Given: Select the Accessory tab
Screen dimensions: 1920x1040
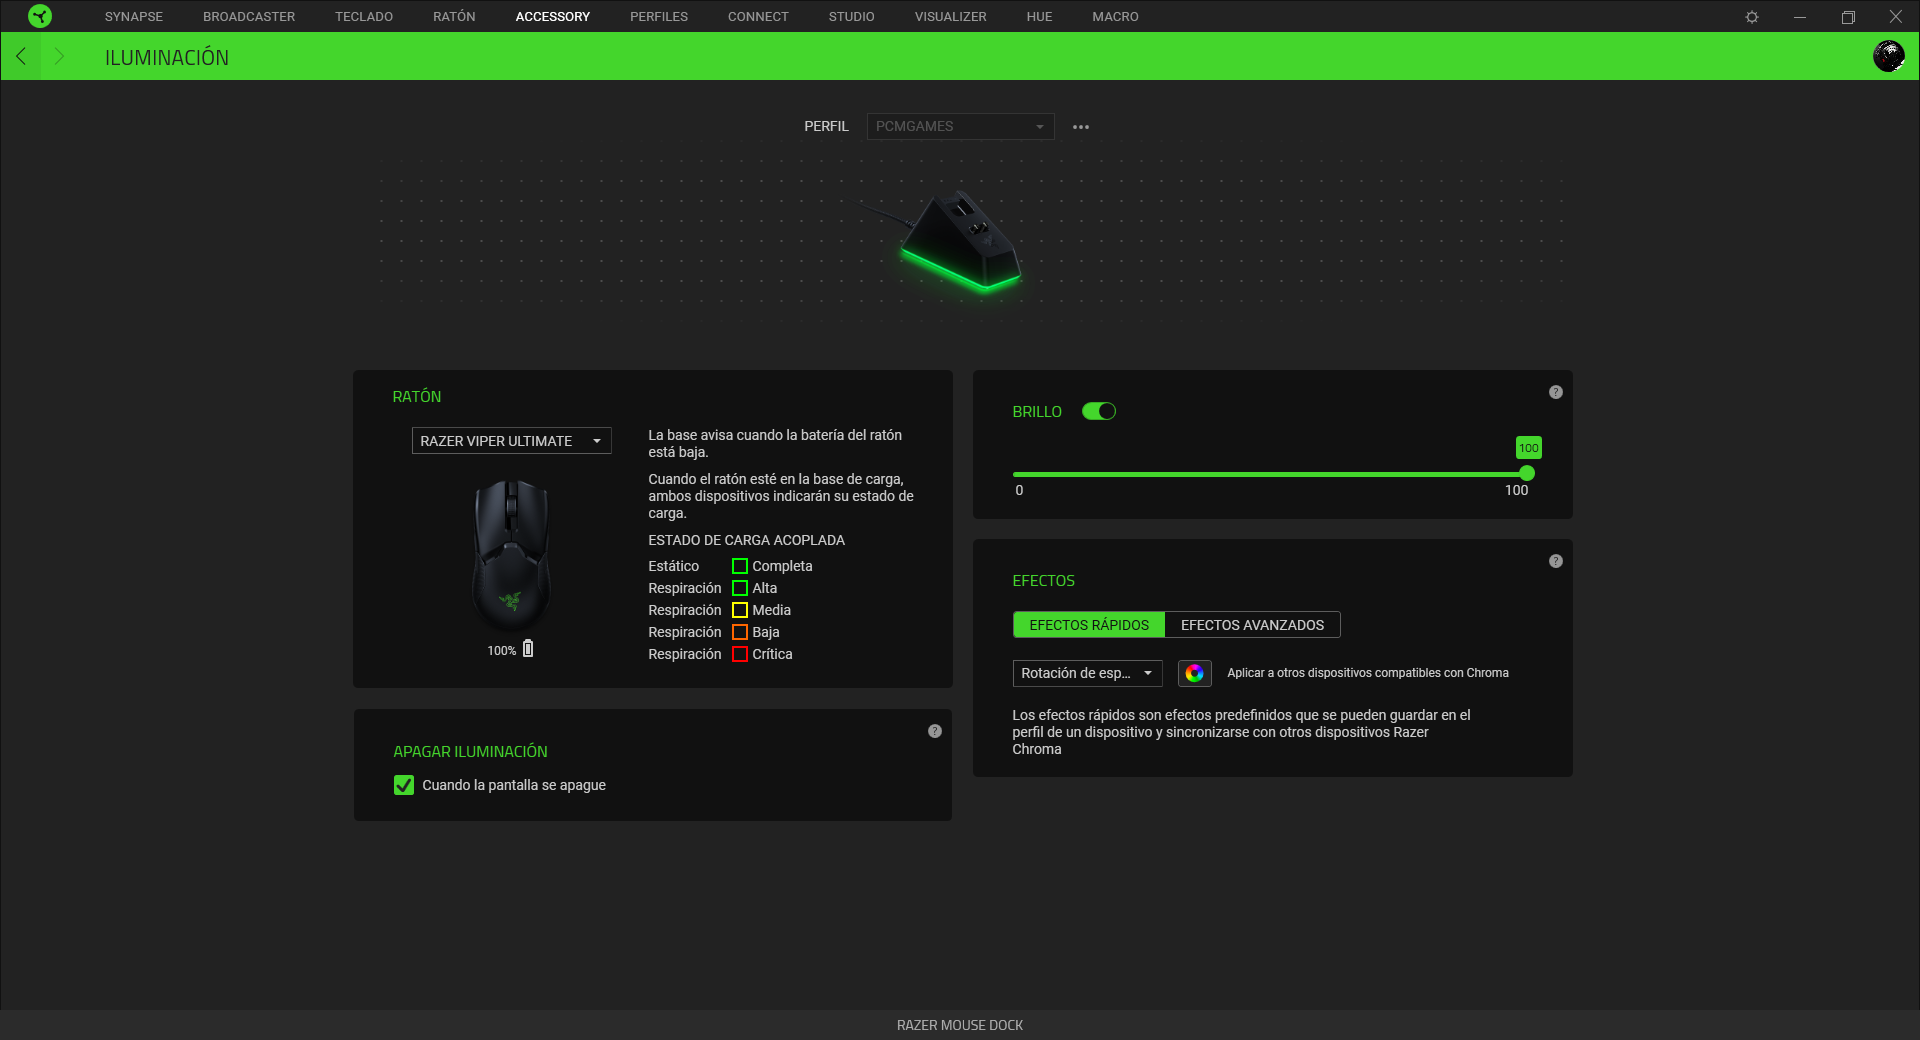Looking at the screenshot, I should 553,17.
